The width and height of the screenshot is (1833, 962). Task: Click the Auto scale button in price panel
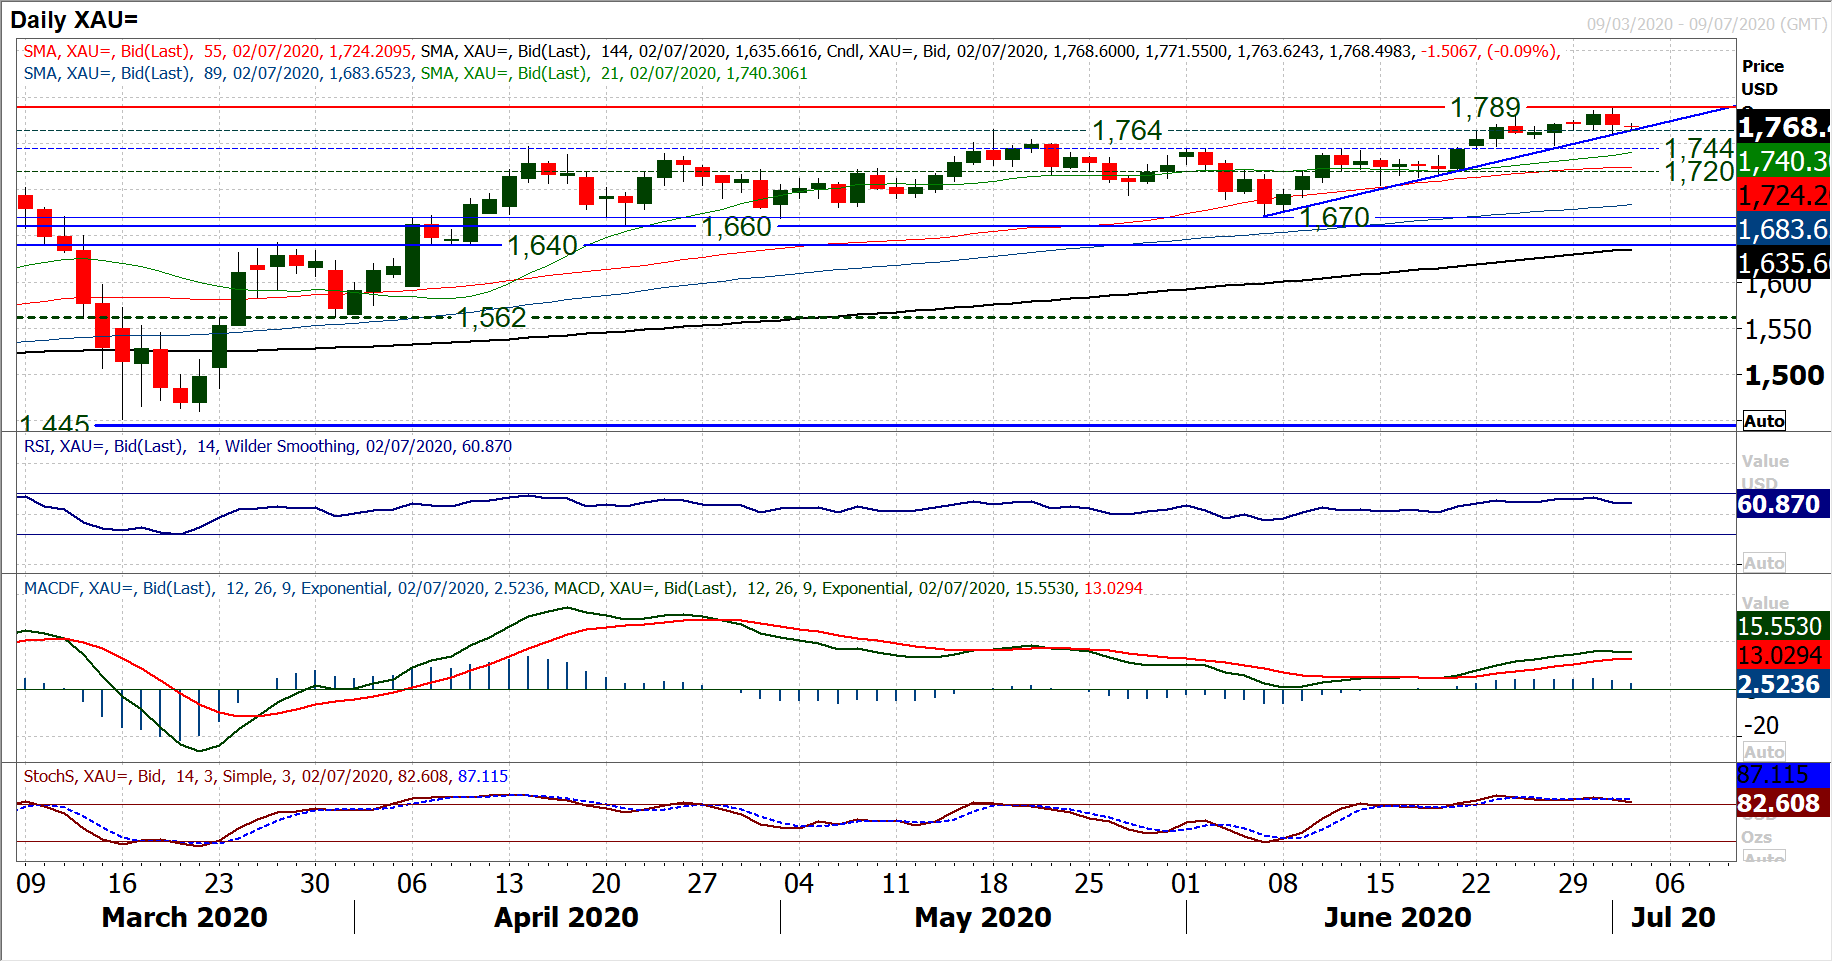point(1764,421)
